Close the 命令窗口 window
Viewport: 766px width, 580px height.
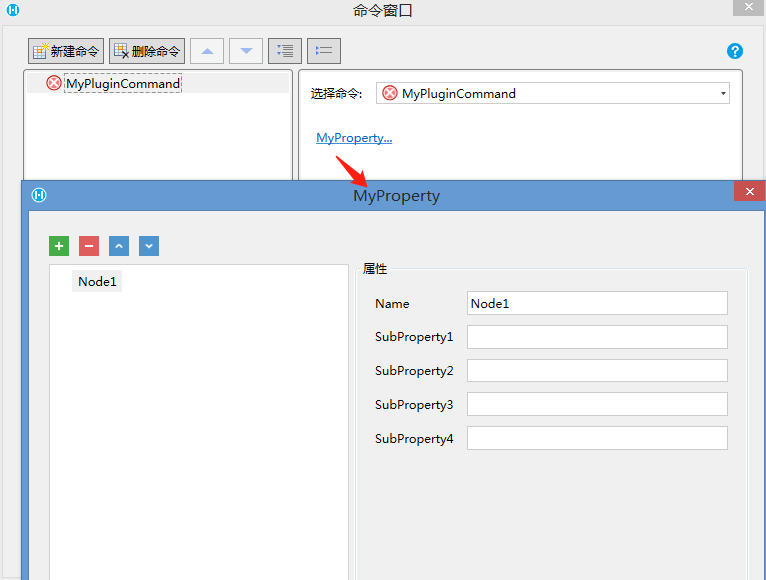tap(748, 7)
